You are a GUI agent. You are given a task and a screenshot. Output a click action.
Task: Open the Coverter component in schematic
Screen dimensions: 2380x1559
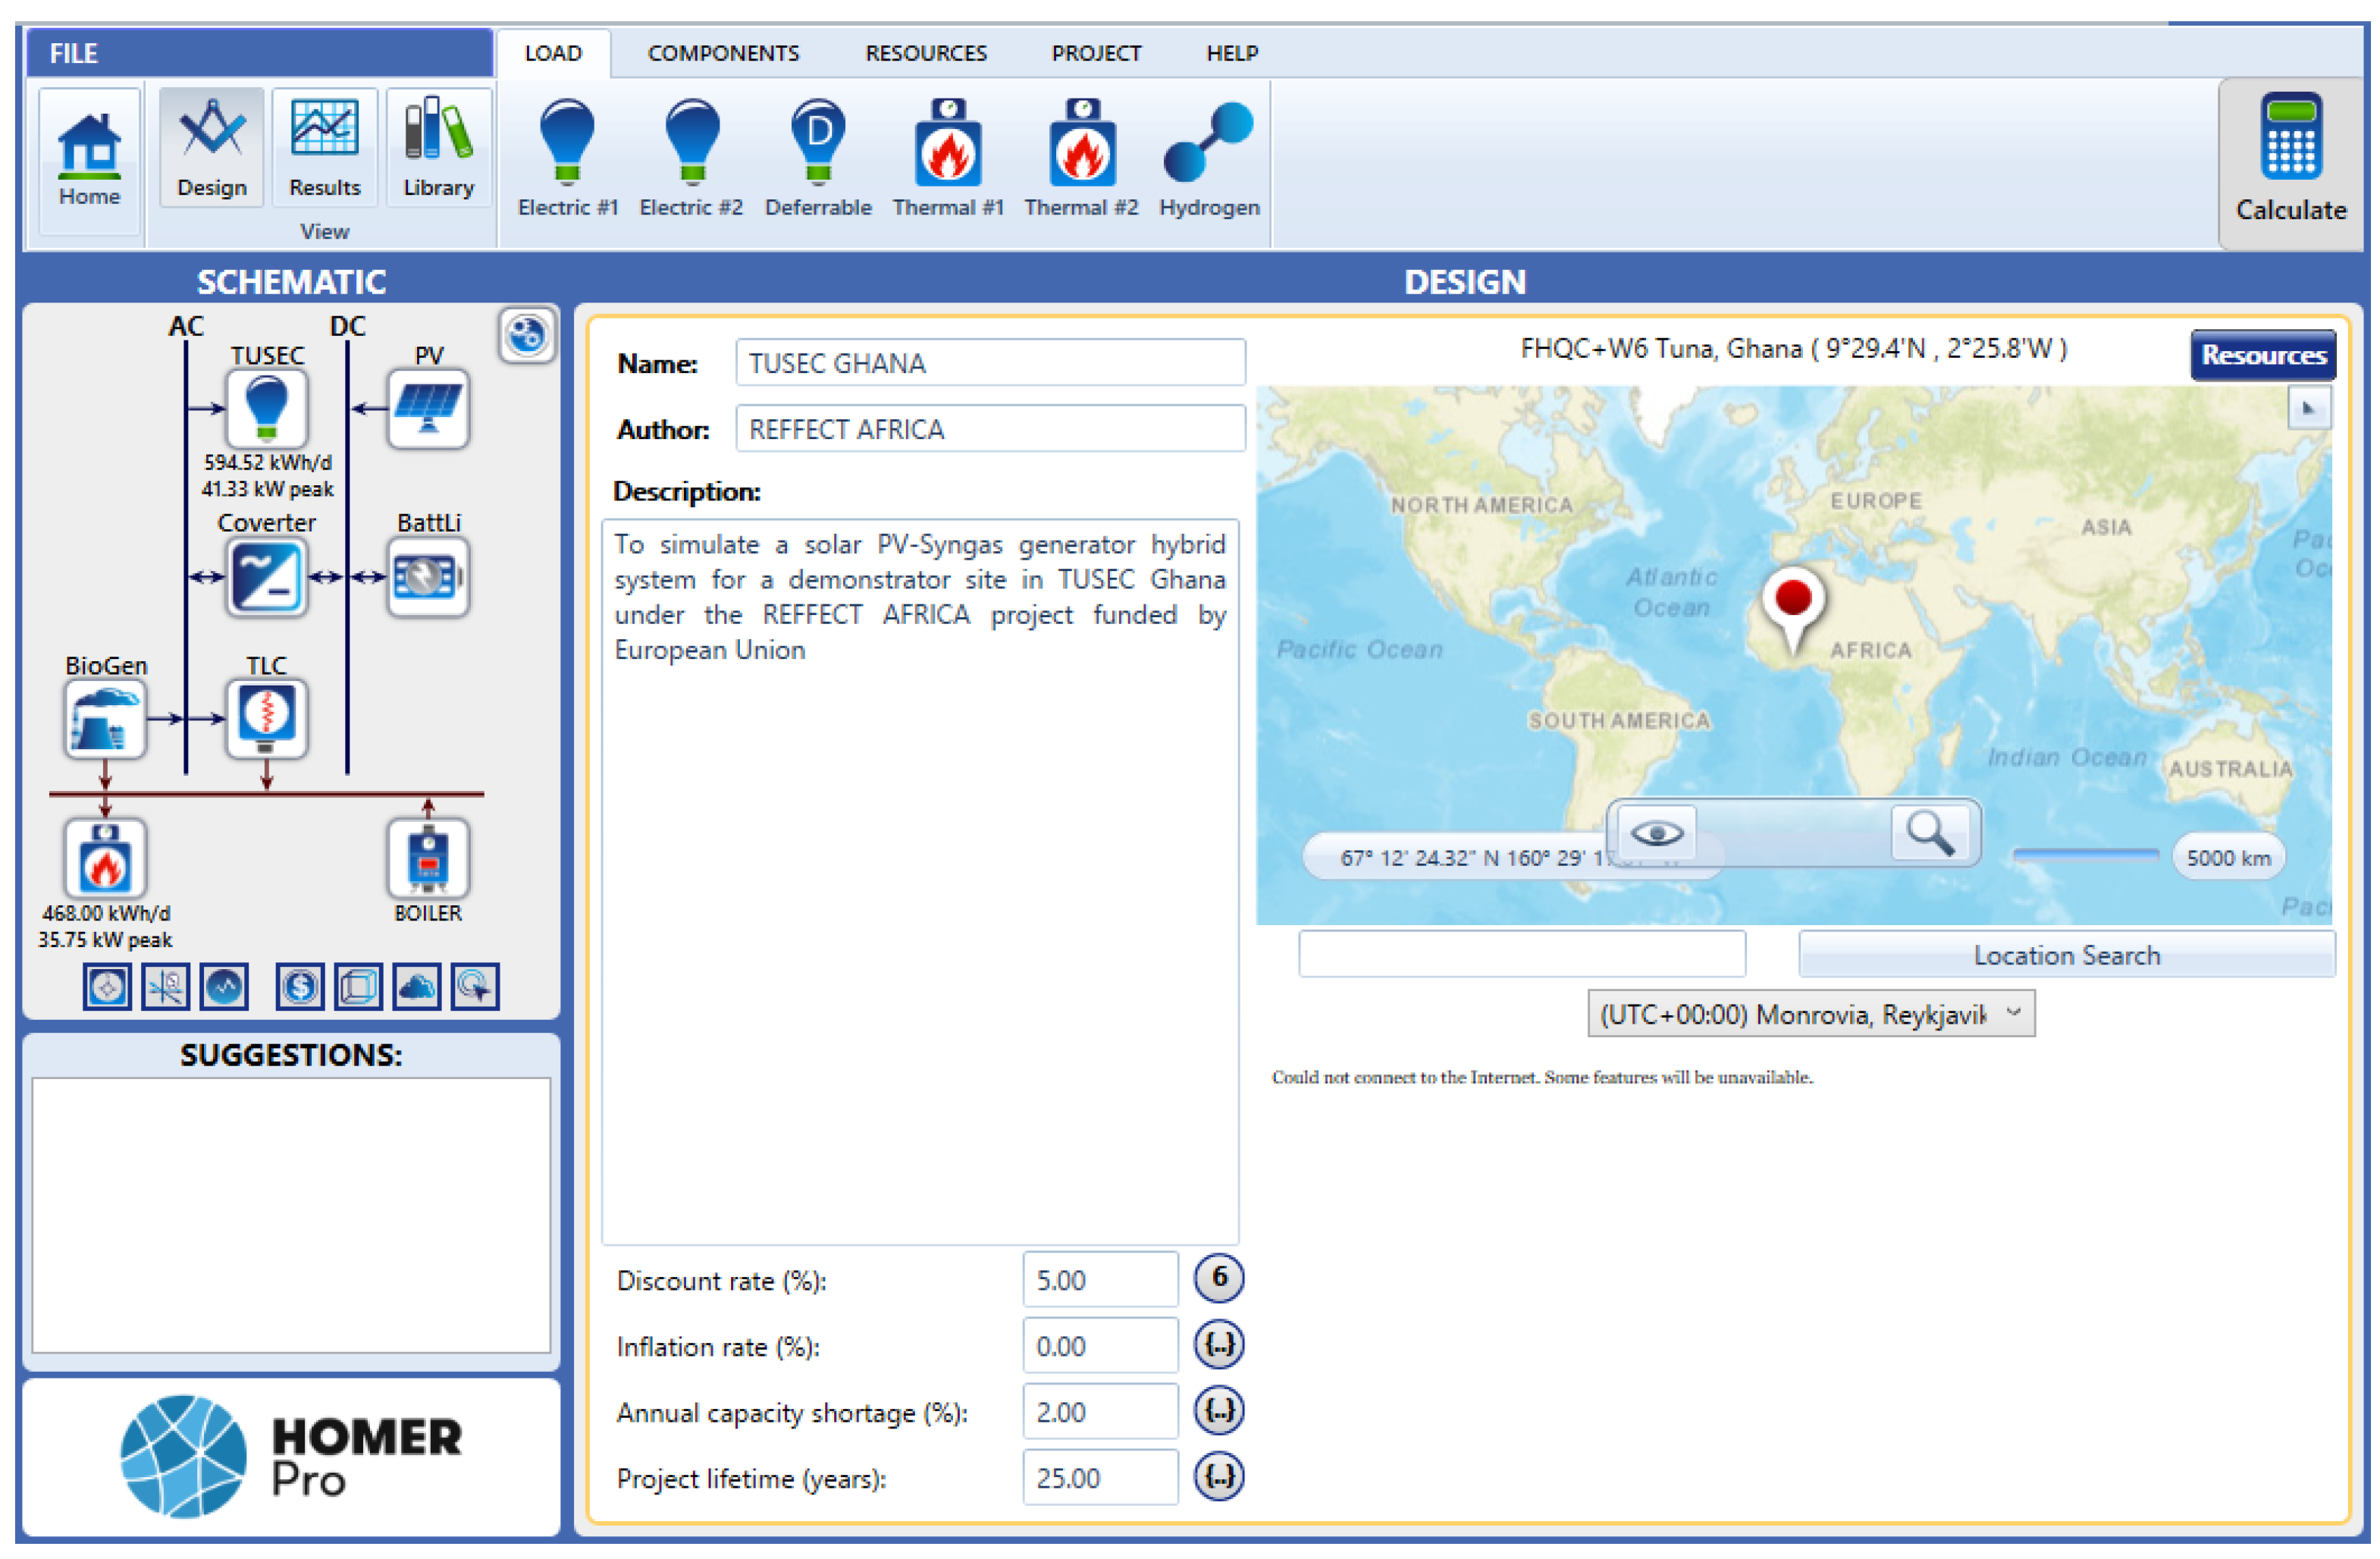pos(266,577)
